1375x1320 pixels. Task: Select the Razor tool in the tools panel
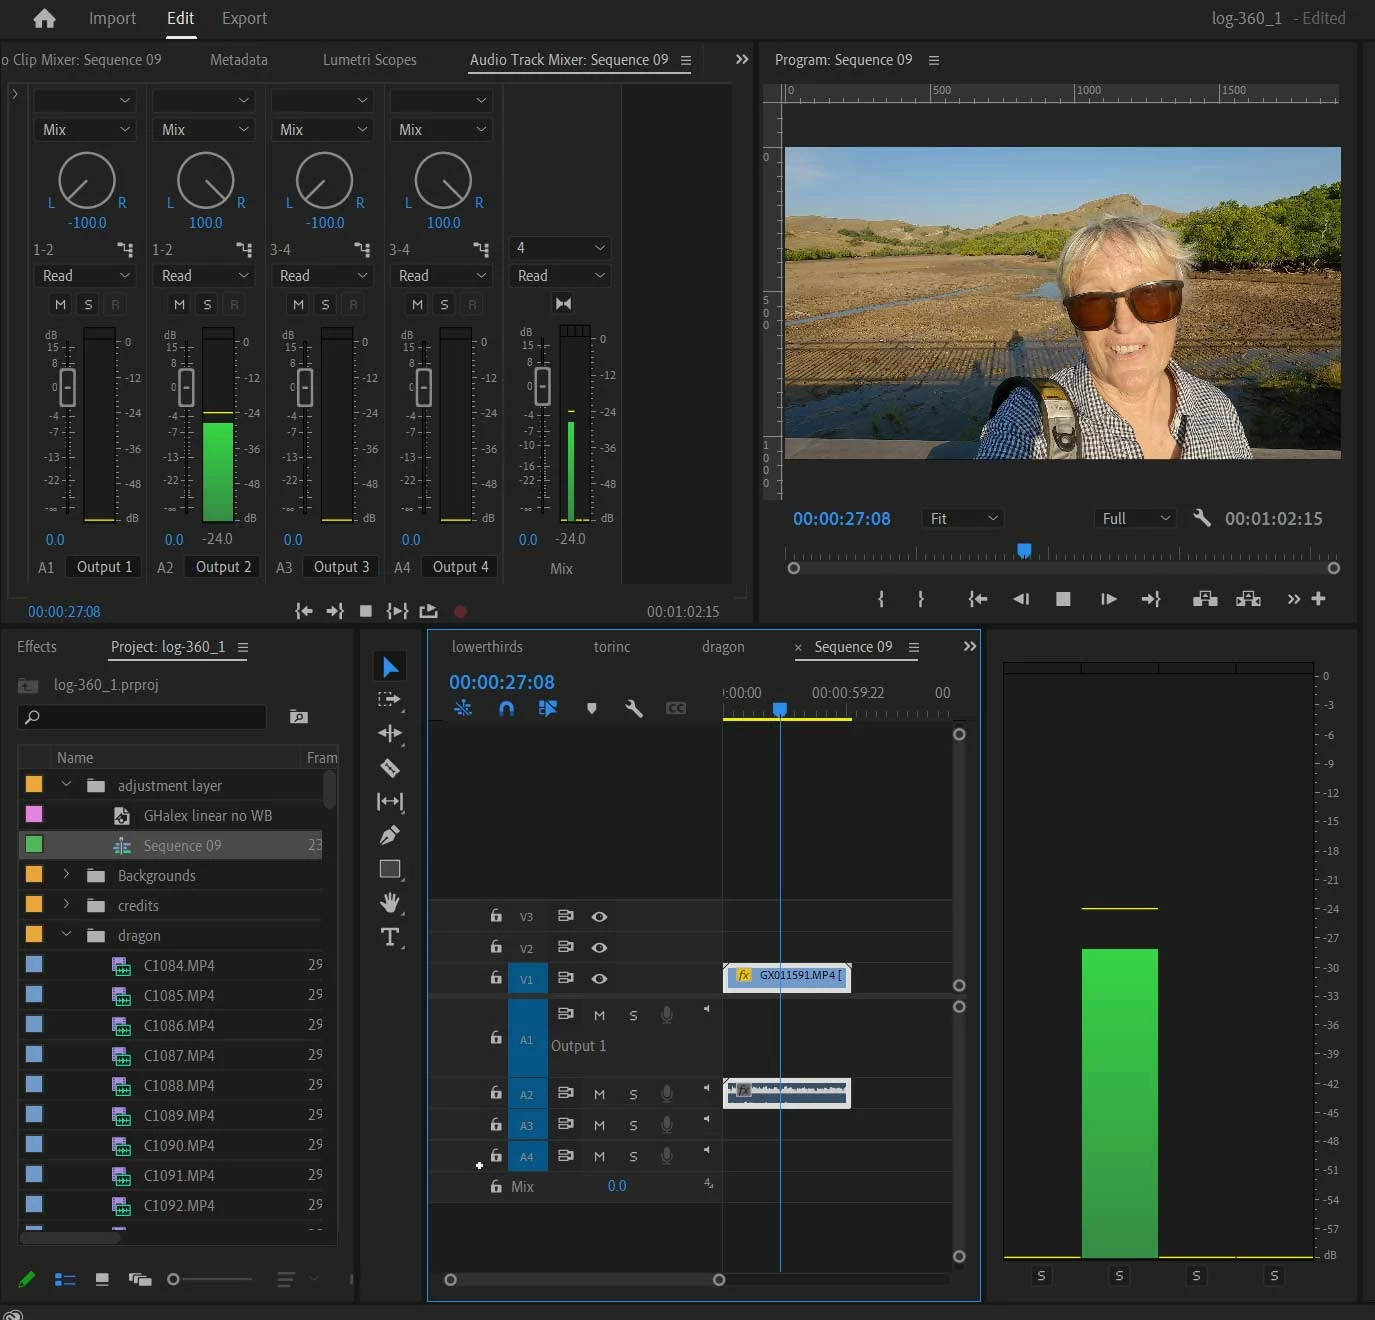click(x=390, y=768)
